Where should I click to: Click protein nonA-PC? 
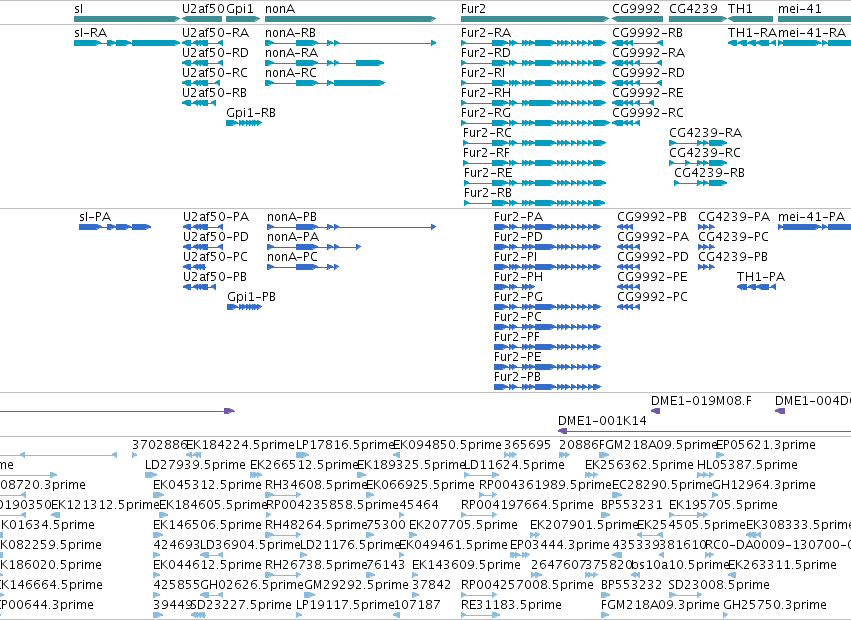point(303,267)
